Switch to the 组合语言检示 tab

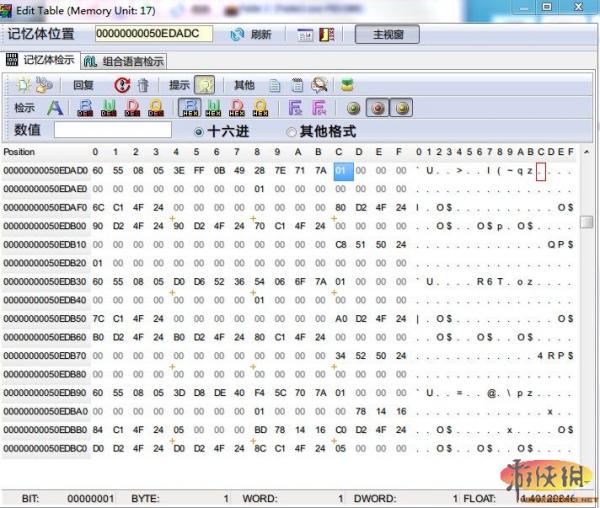coord(124,61)
